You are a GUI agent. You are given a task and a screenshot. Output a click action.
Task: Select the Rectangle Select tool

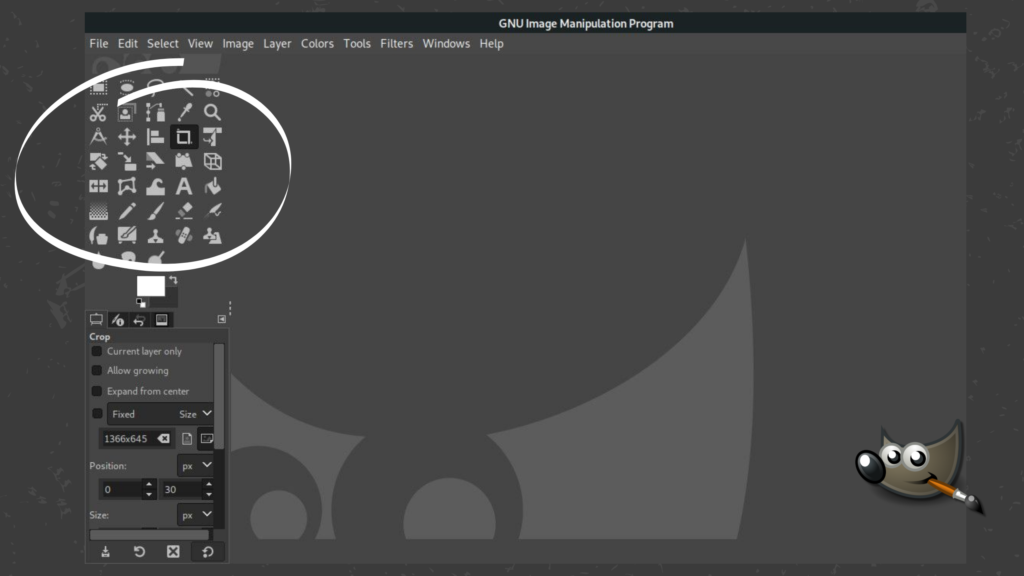coord(99,88)
